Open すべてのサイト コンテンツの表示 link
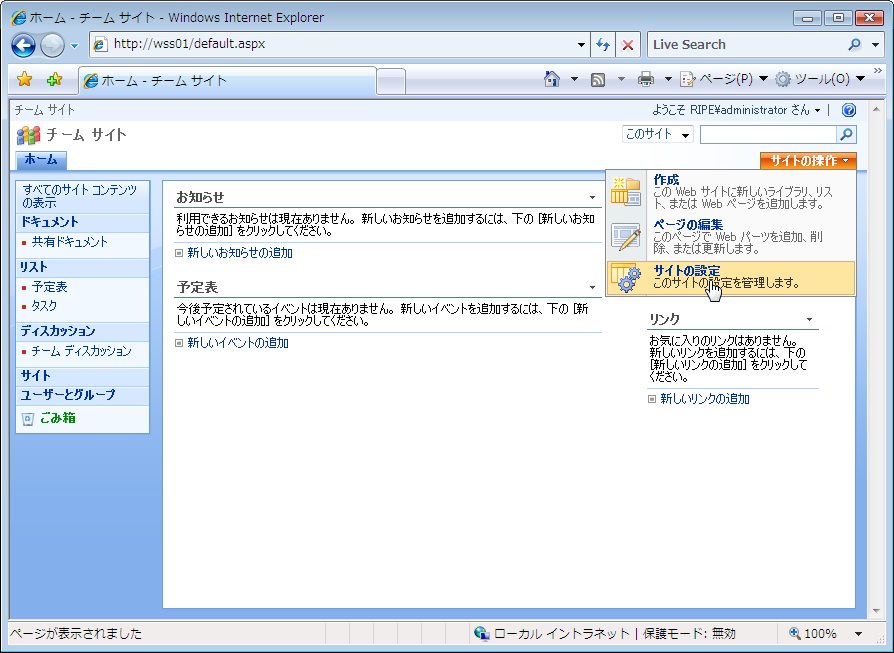The width and height of the screenshot is (894, 653). pos(79,196)
